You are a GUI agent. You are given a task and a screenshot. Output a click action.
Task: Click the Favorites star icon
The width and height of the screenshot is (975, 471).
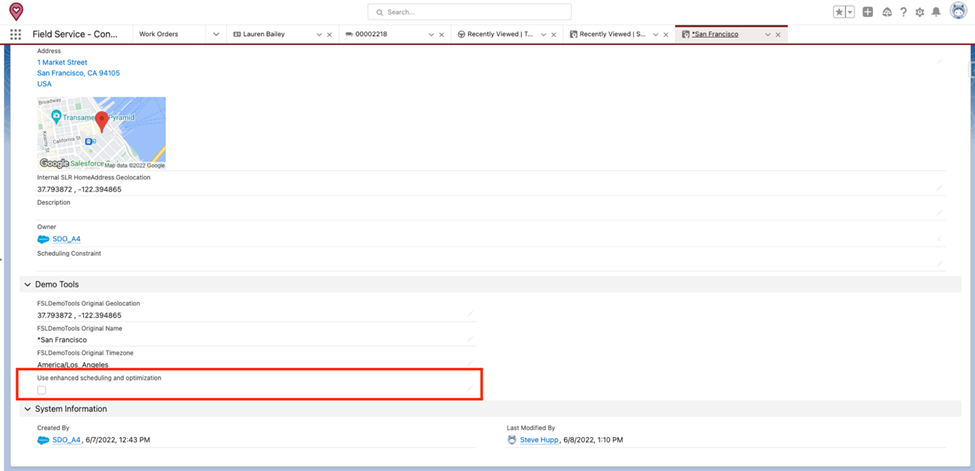[x=839, y=12]
